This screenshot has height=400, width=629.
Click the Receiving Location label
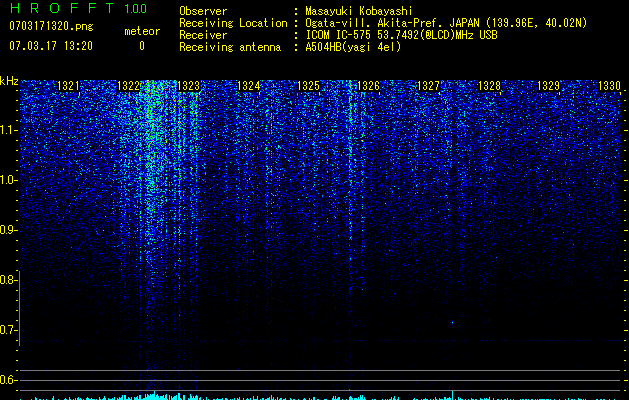coord(233,23)
